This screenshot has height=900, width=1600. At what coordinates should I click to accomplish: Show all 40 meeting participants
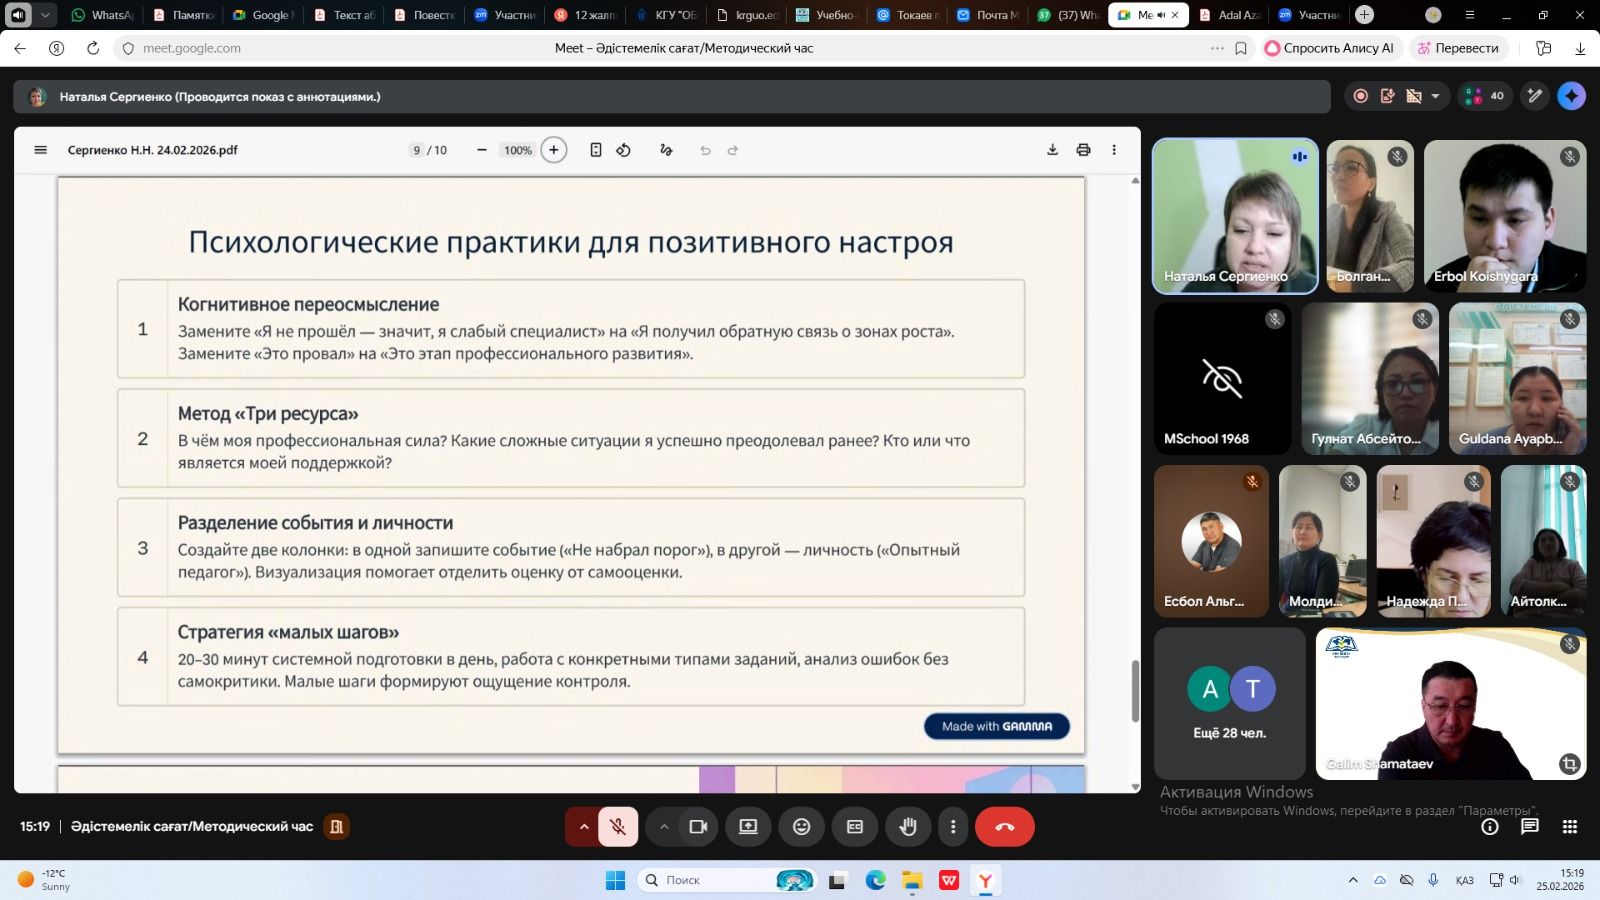[x=1485, y=96]
